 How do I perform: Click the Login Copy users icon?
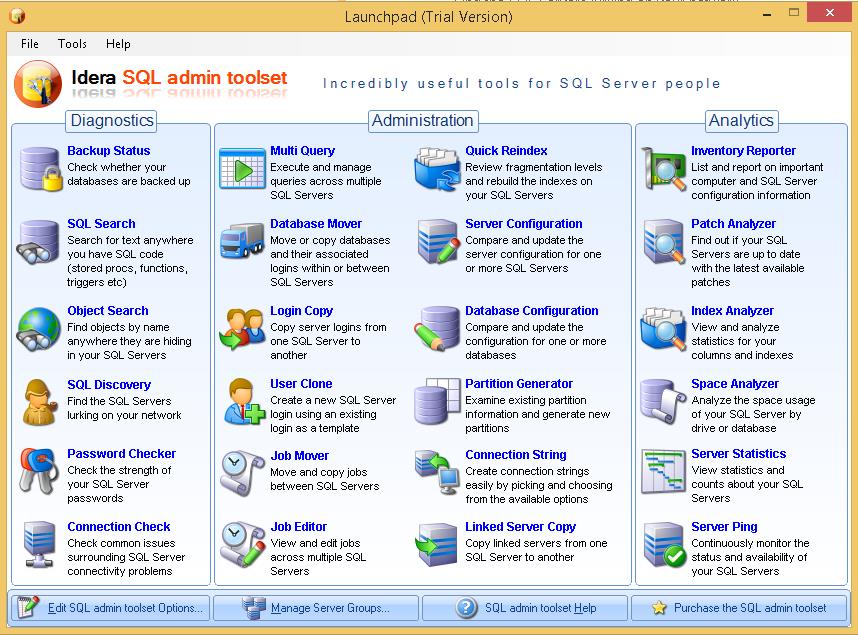point(242,329)
